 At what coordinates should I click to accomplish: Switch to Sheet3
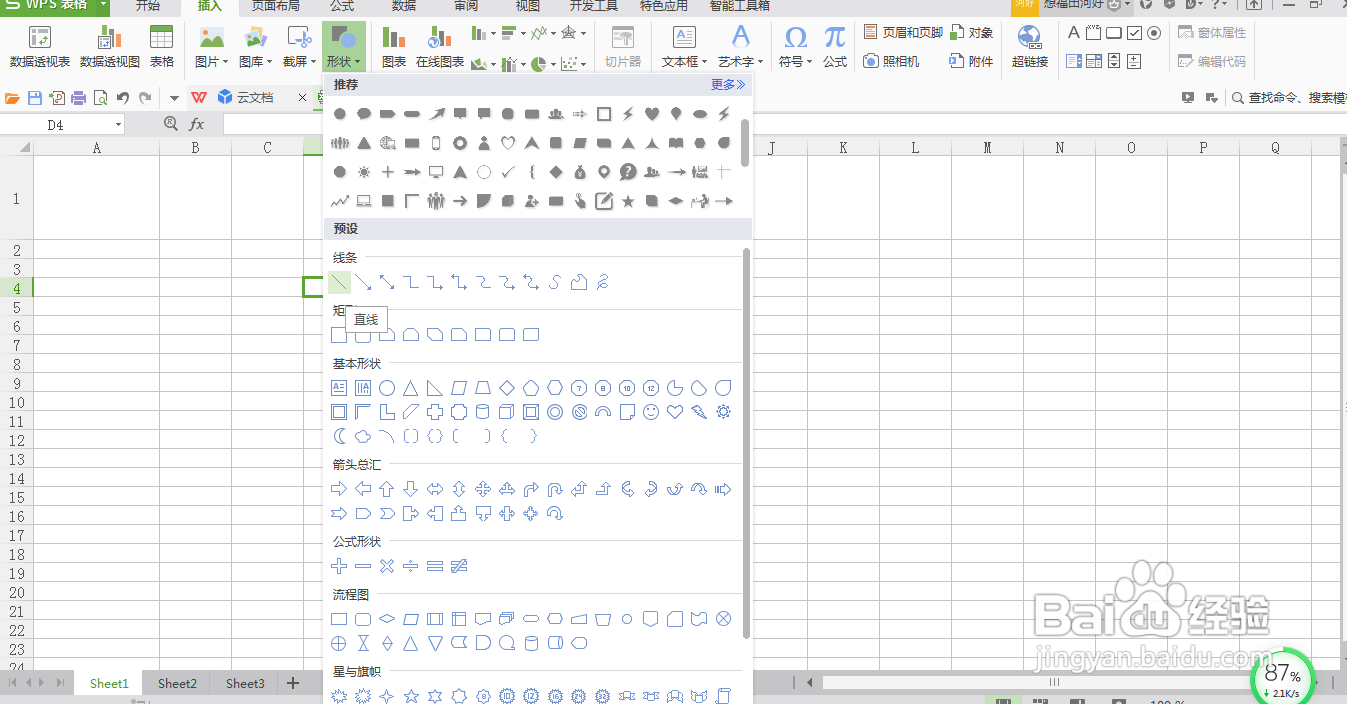click(245, 684)
